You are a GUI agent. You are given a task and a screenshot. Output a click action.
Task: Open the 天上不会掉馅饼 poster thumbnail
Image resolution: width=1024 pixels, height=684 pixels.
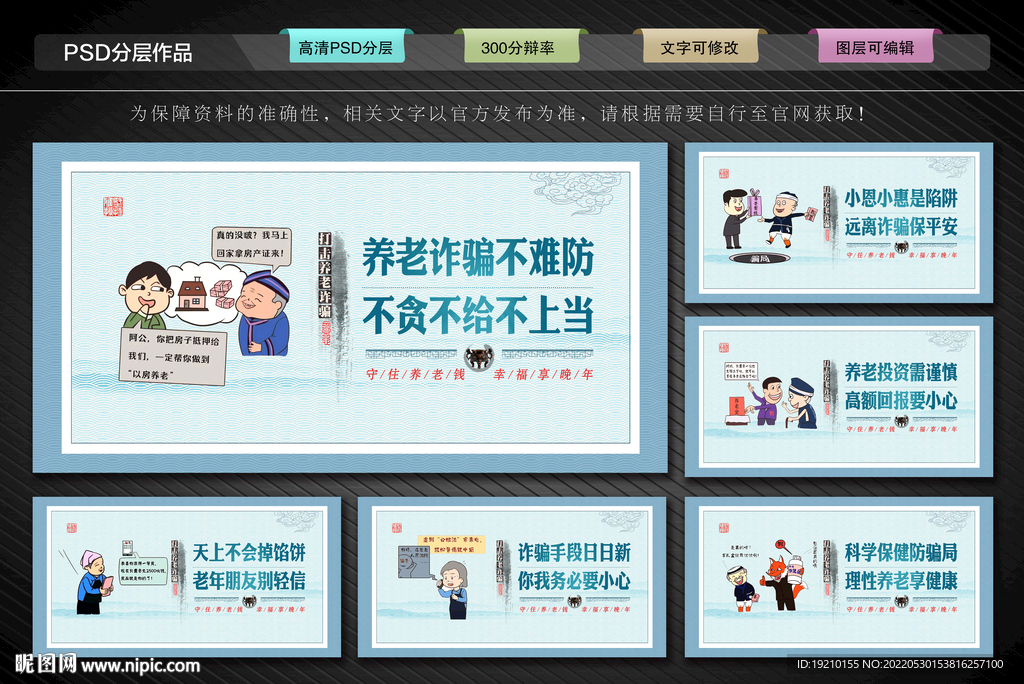[x=187, y=577]
